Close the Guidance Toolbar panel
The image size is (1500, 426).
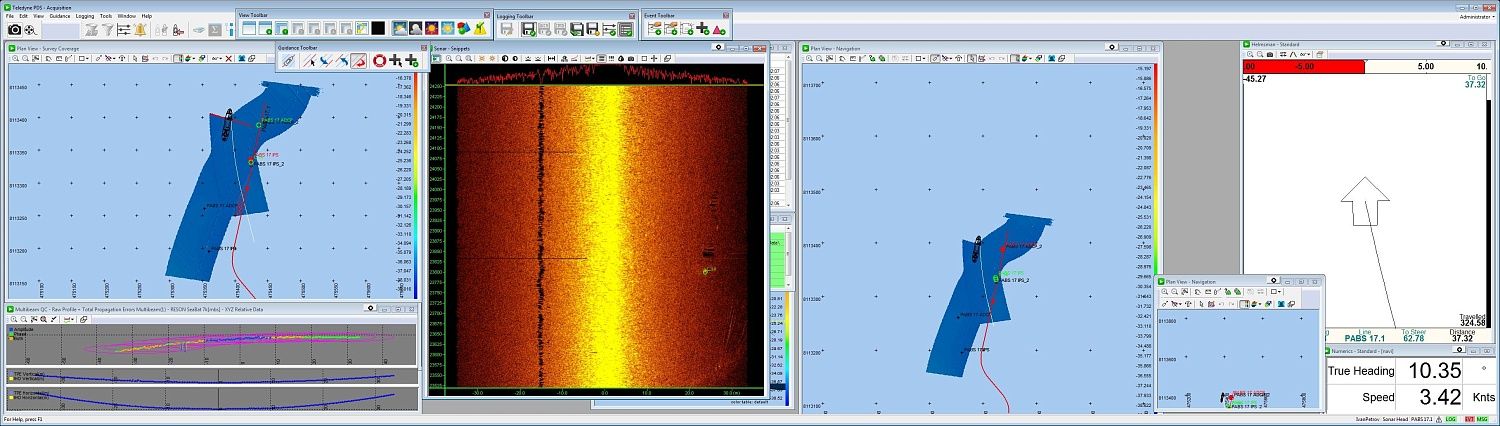pos(425,47)
